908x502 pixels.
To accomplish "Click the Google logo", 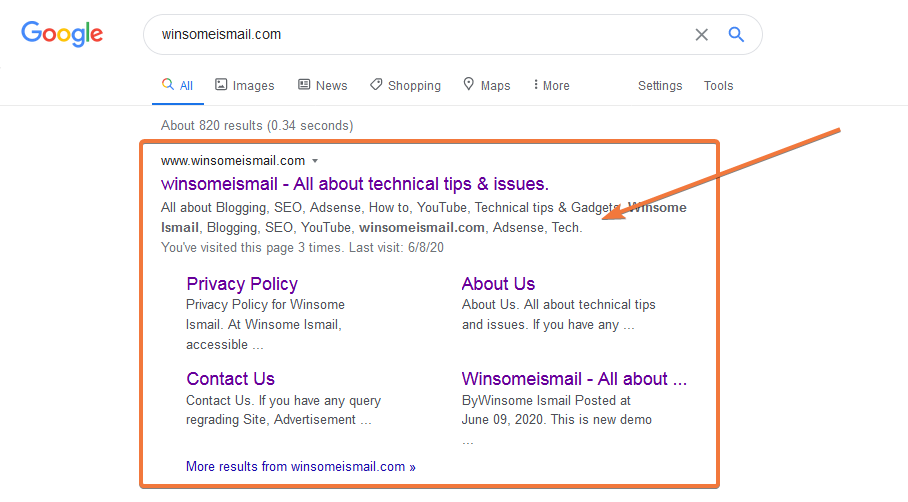I will (62, 34).
